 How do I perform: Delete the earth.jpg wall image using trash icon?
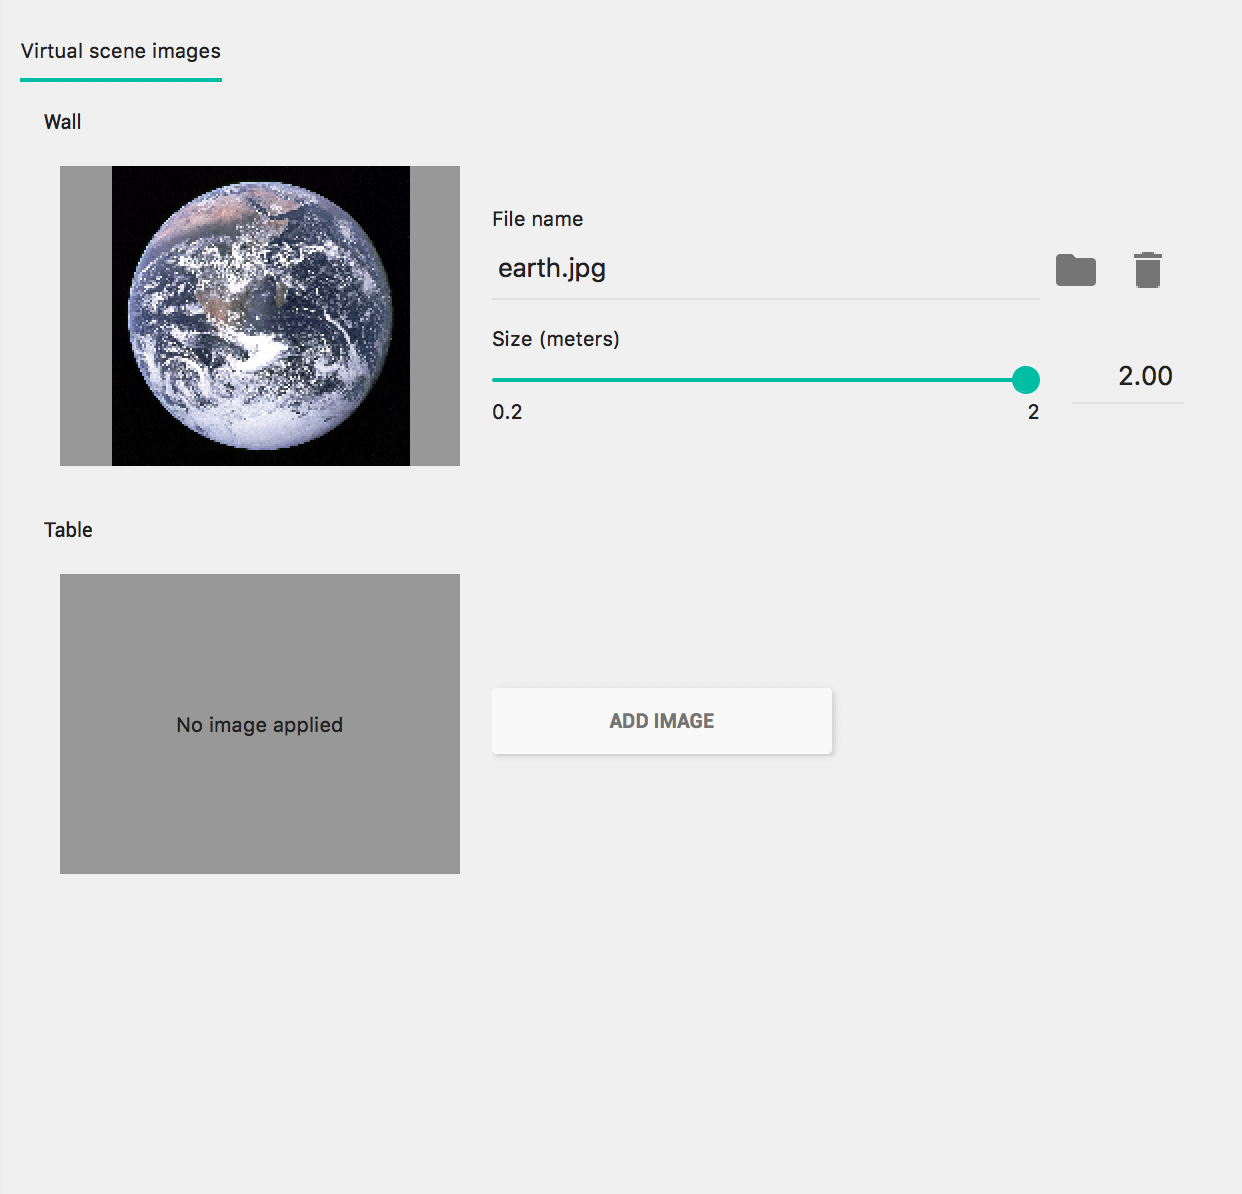(1147, 270)
